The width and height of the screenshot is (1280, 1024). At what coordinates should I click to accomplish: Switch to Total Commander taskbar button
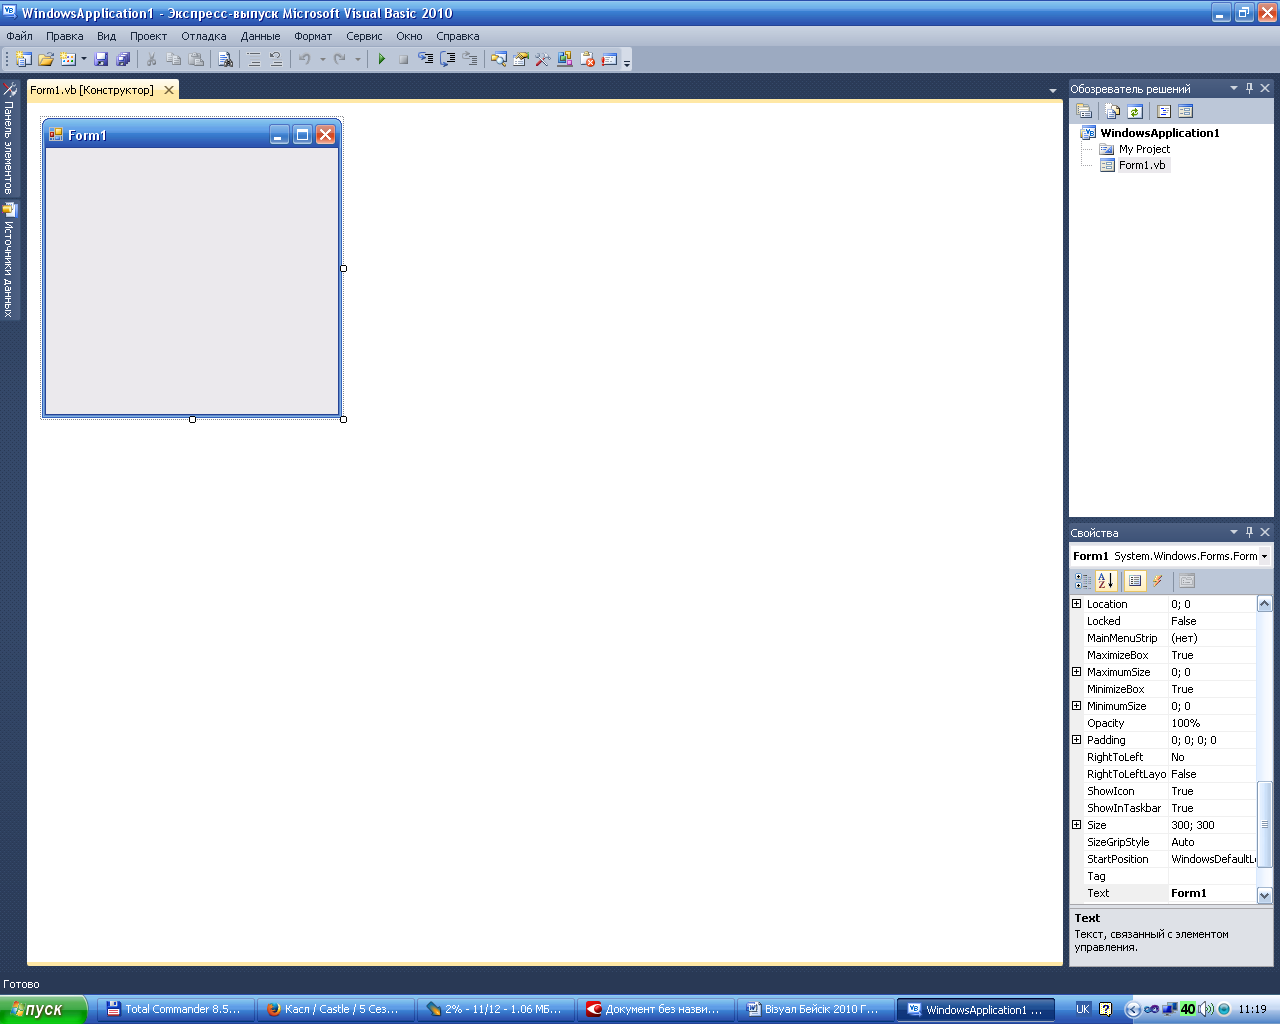click(173, 1009)
